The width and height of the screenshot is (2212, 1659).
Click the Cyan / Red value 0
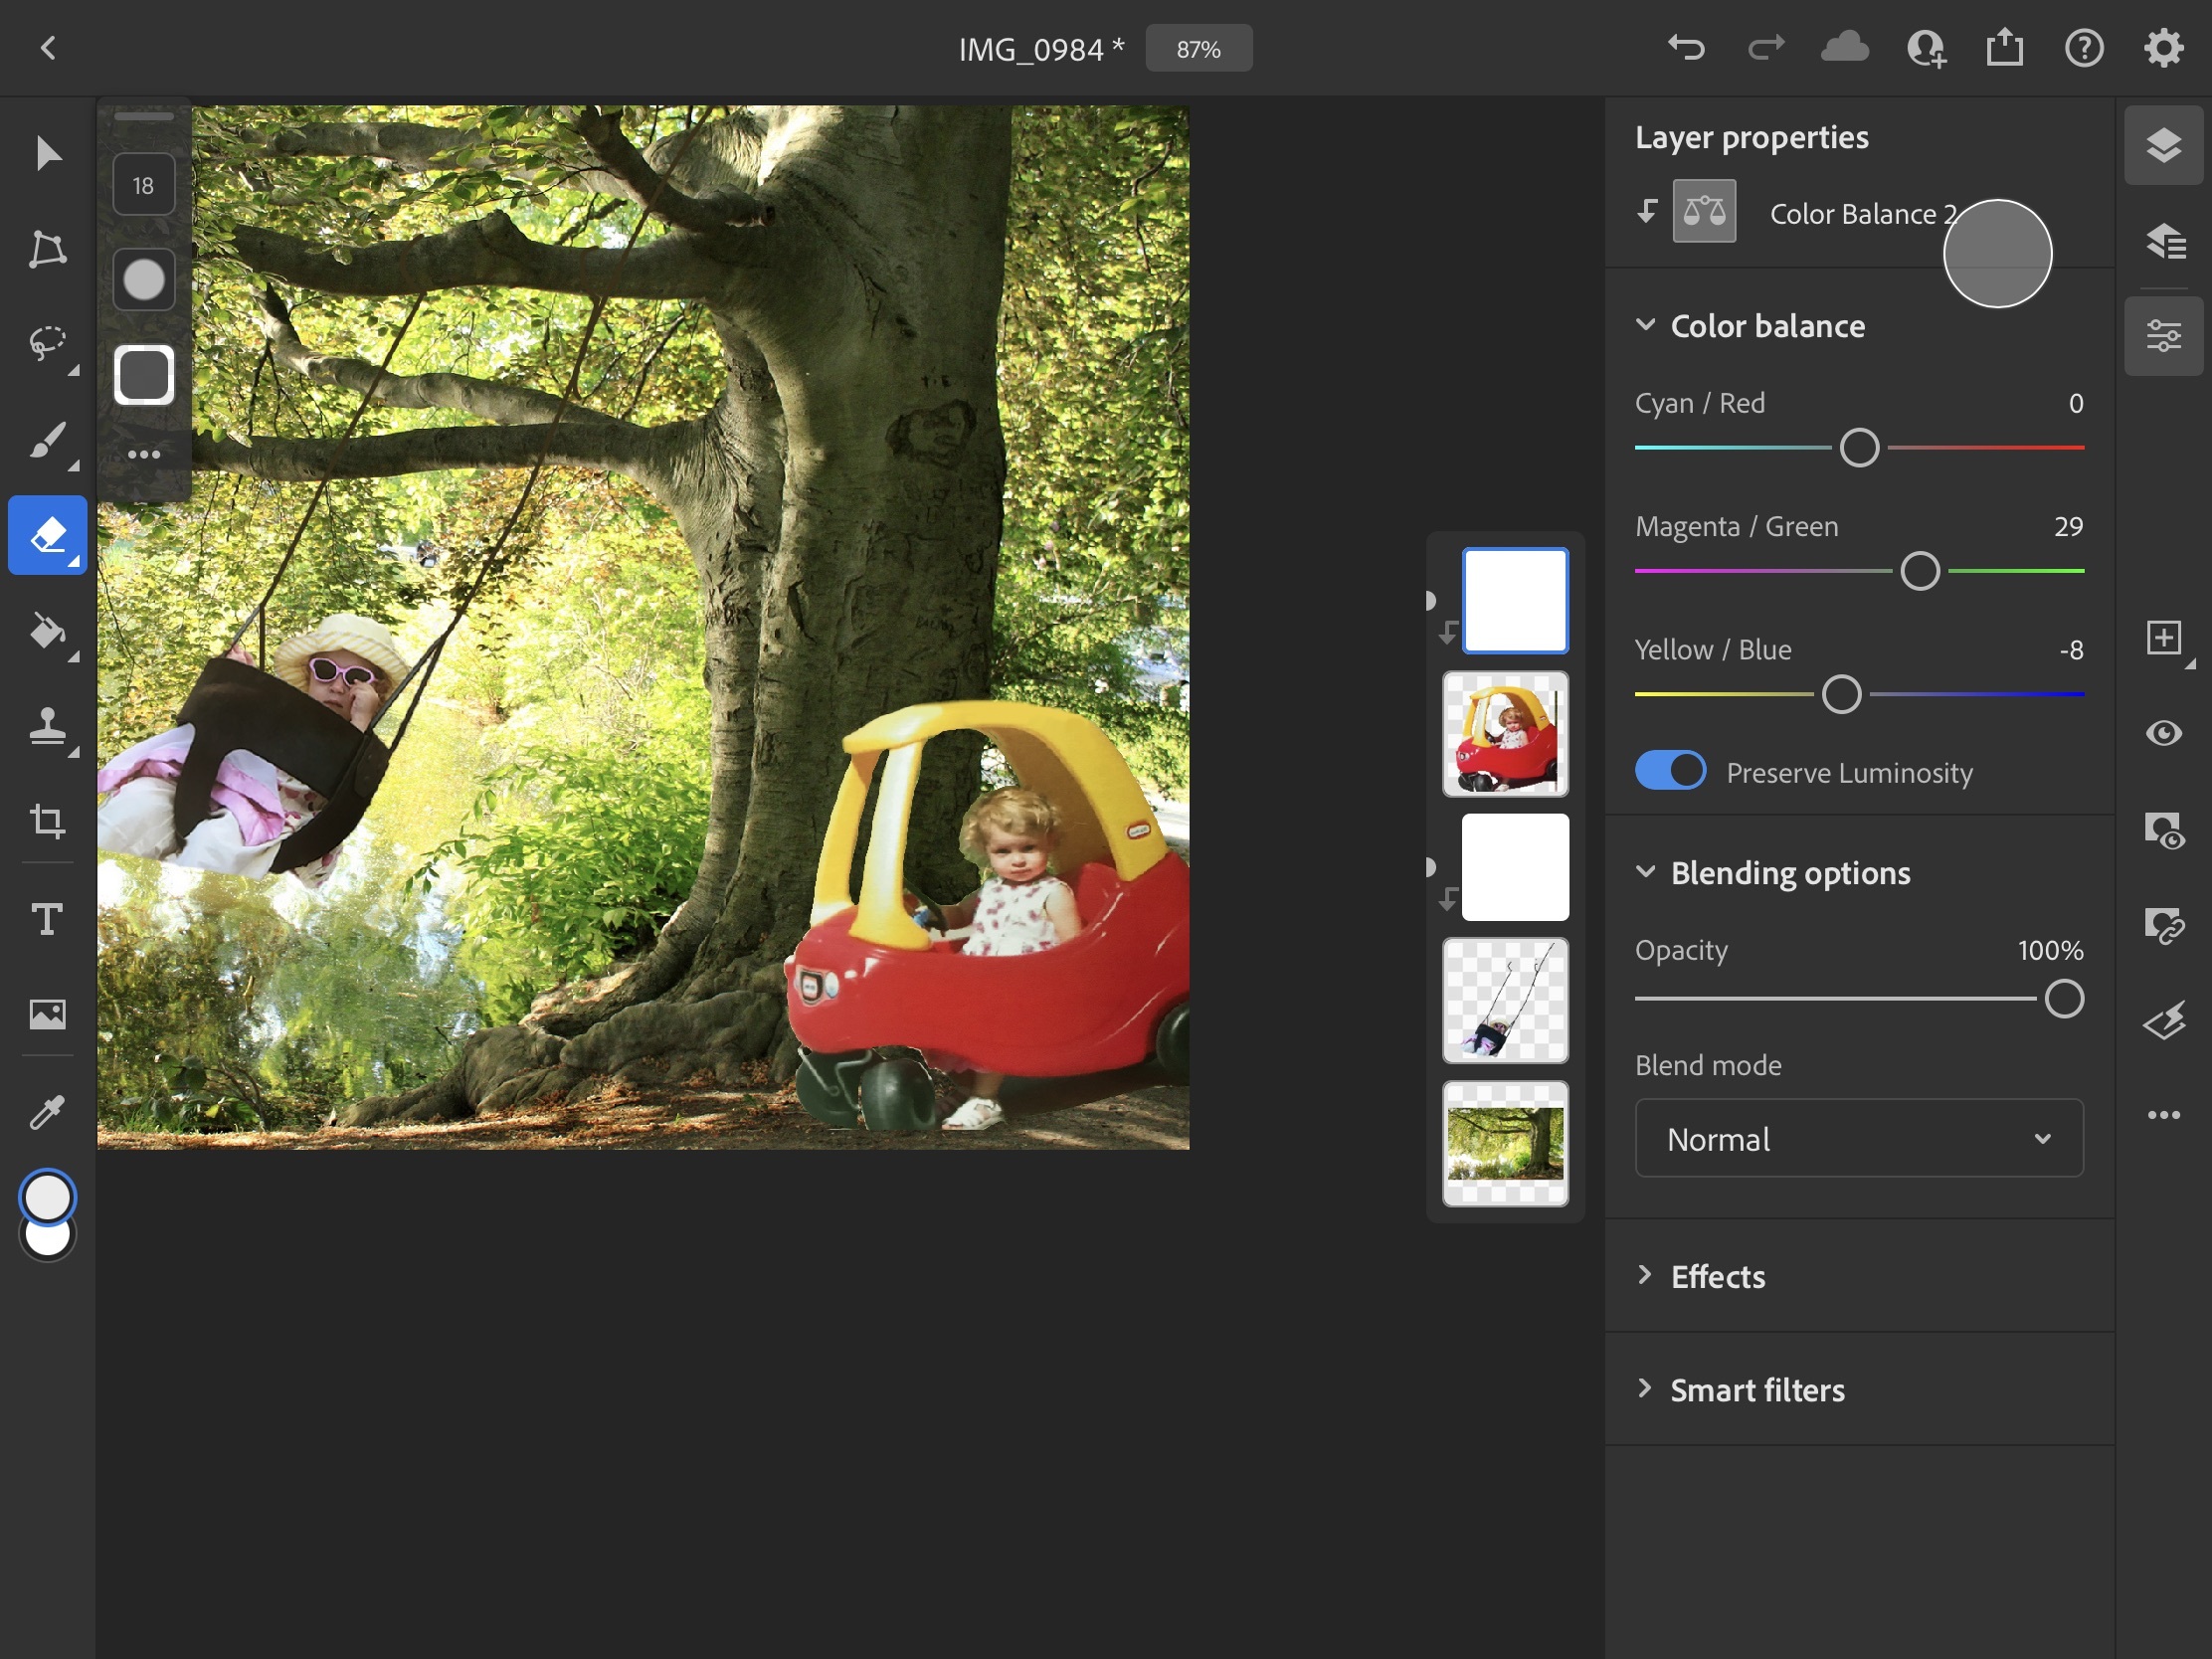click(2076, 403)
